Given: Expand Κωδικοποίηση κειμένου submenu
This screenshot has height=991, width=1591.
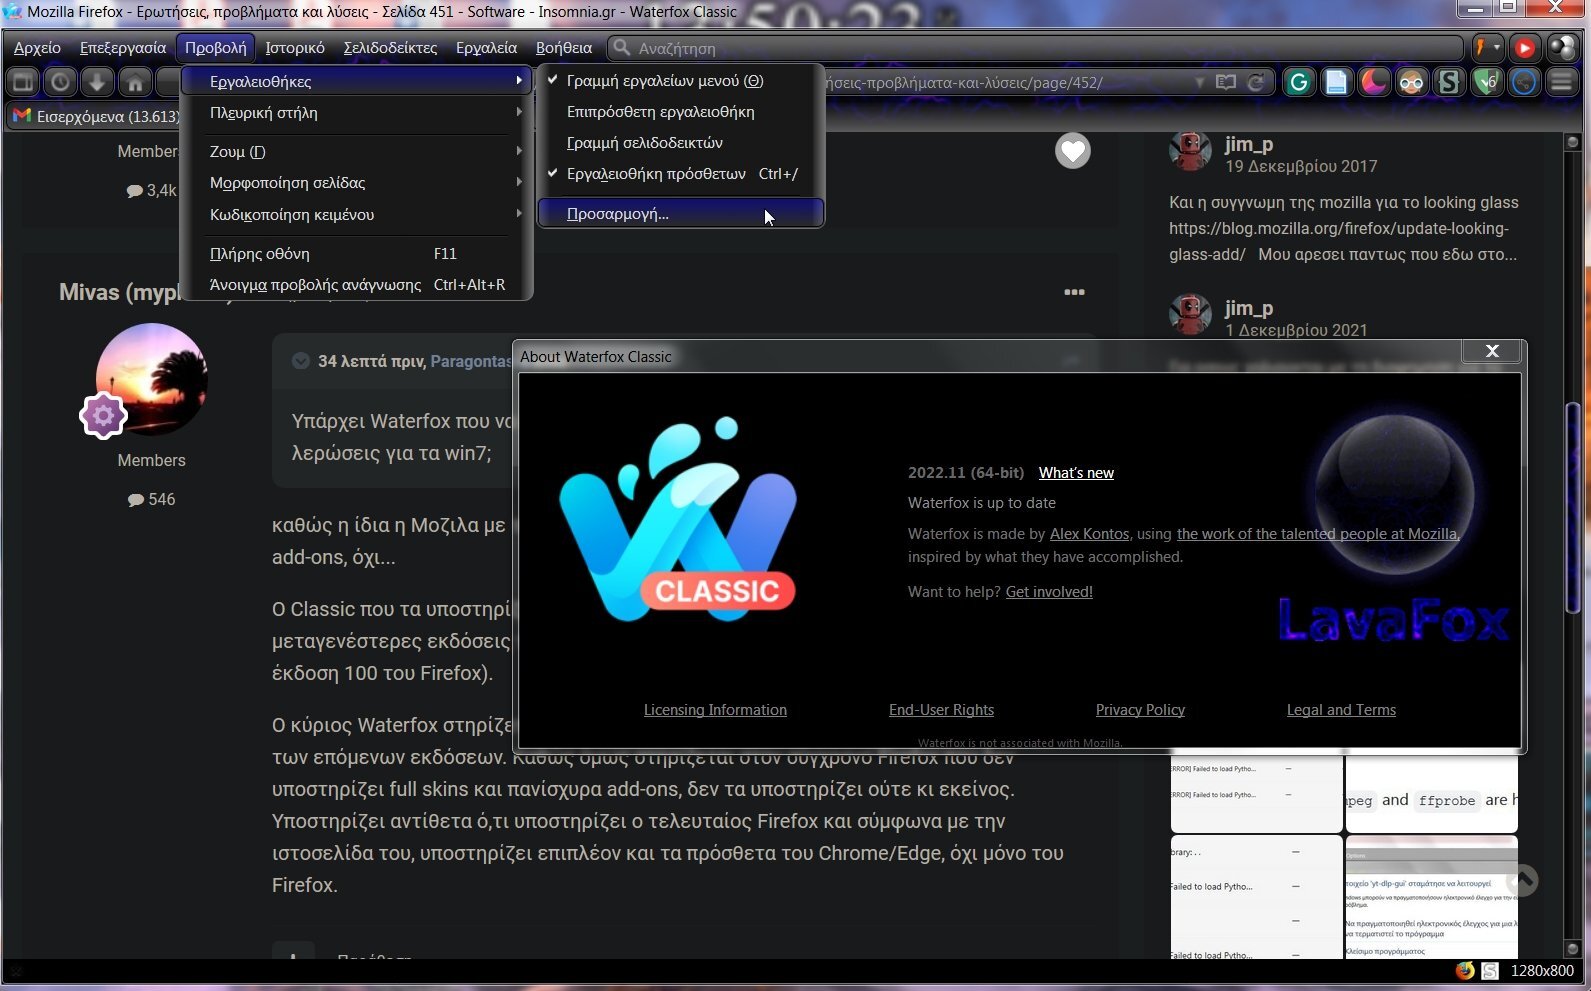Looking at the screenshot, I should (356, 215).
